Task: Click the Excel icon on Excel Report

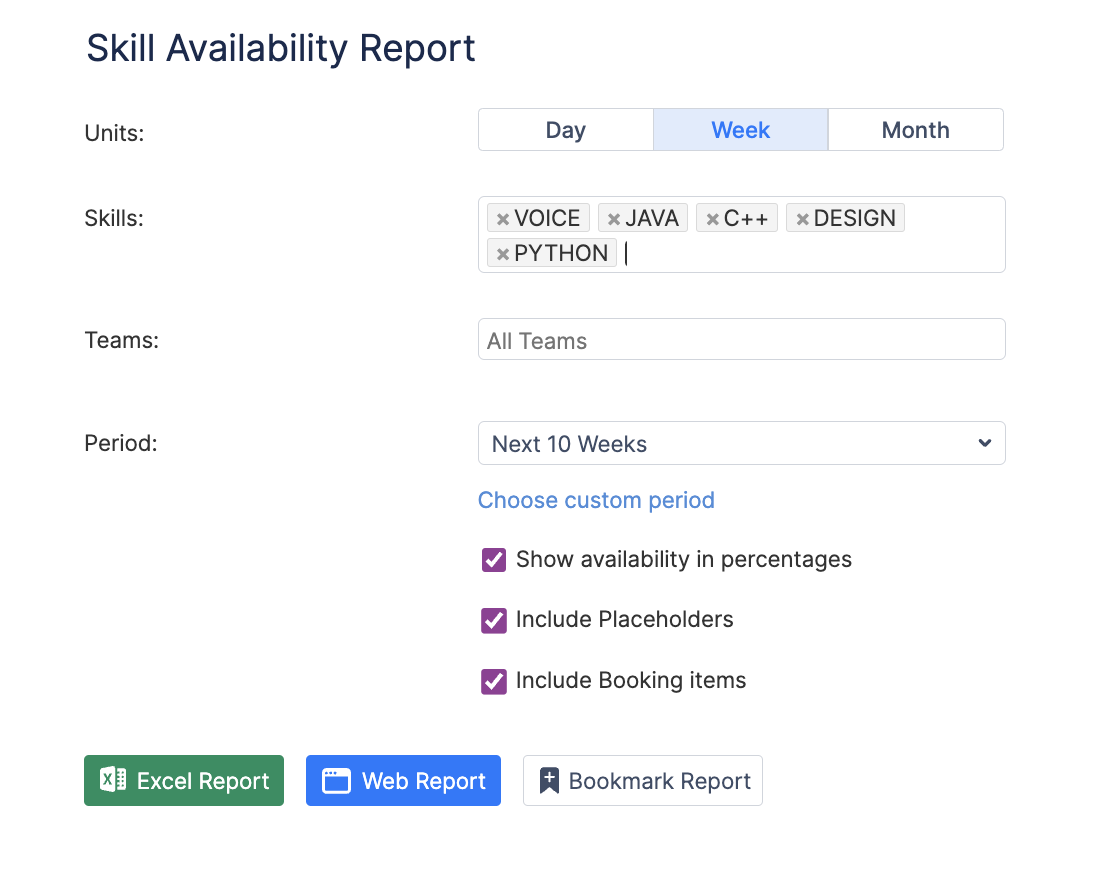Action: (113, 781)
